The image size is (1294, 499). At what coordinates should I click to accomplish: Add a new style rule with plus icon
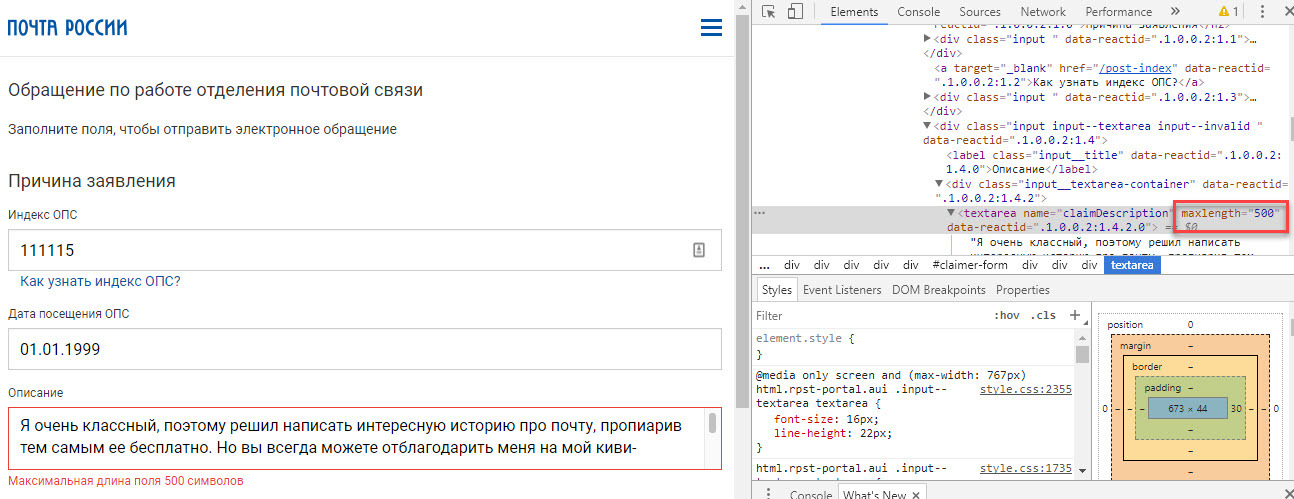(x=1075, y=315)
